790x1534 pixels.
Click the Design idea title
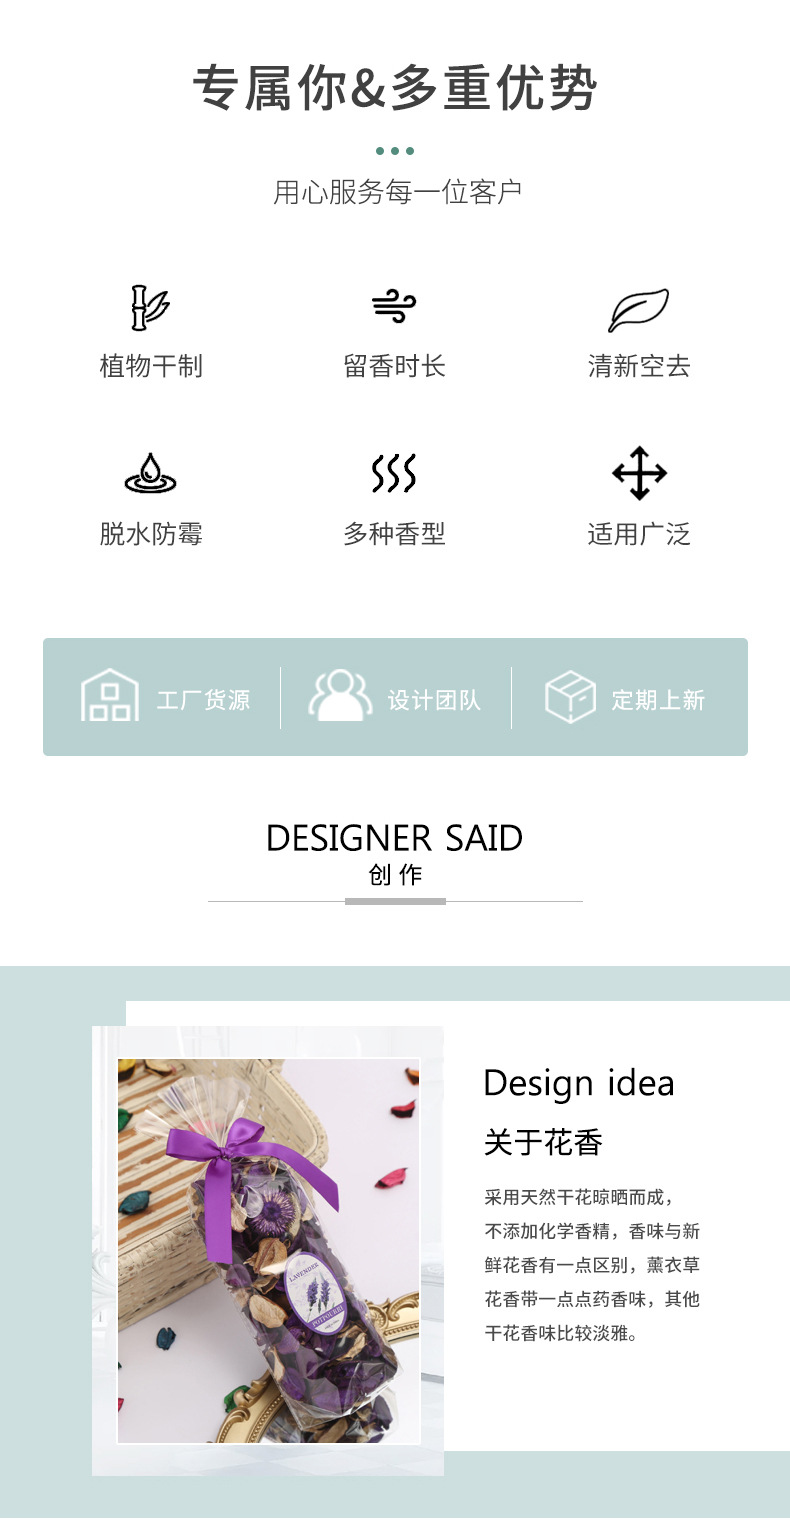tap(579, 1083)
